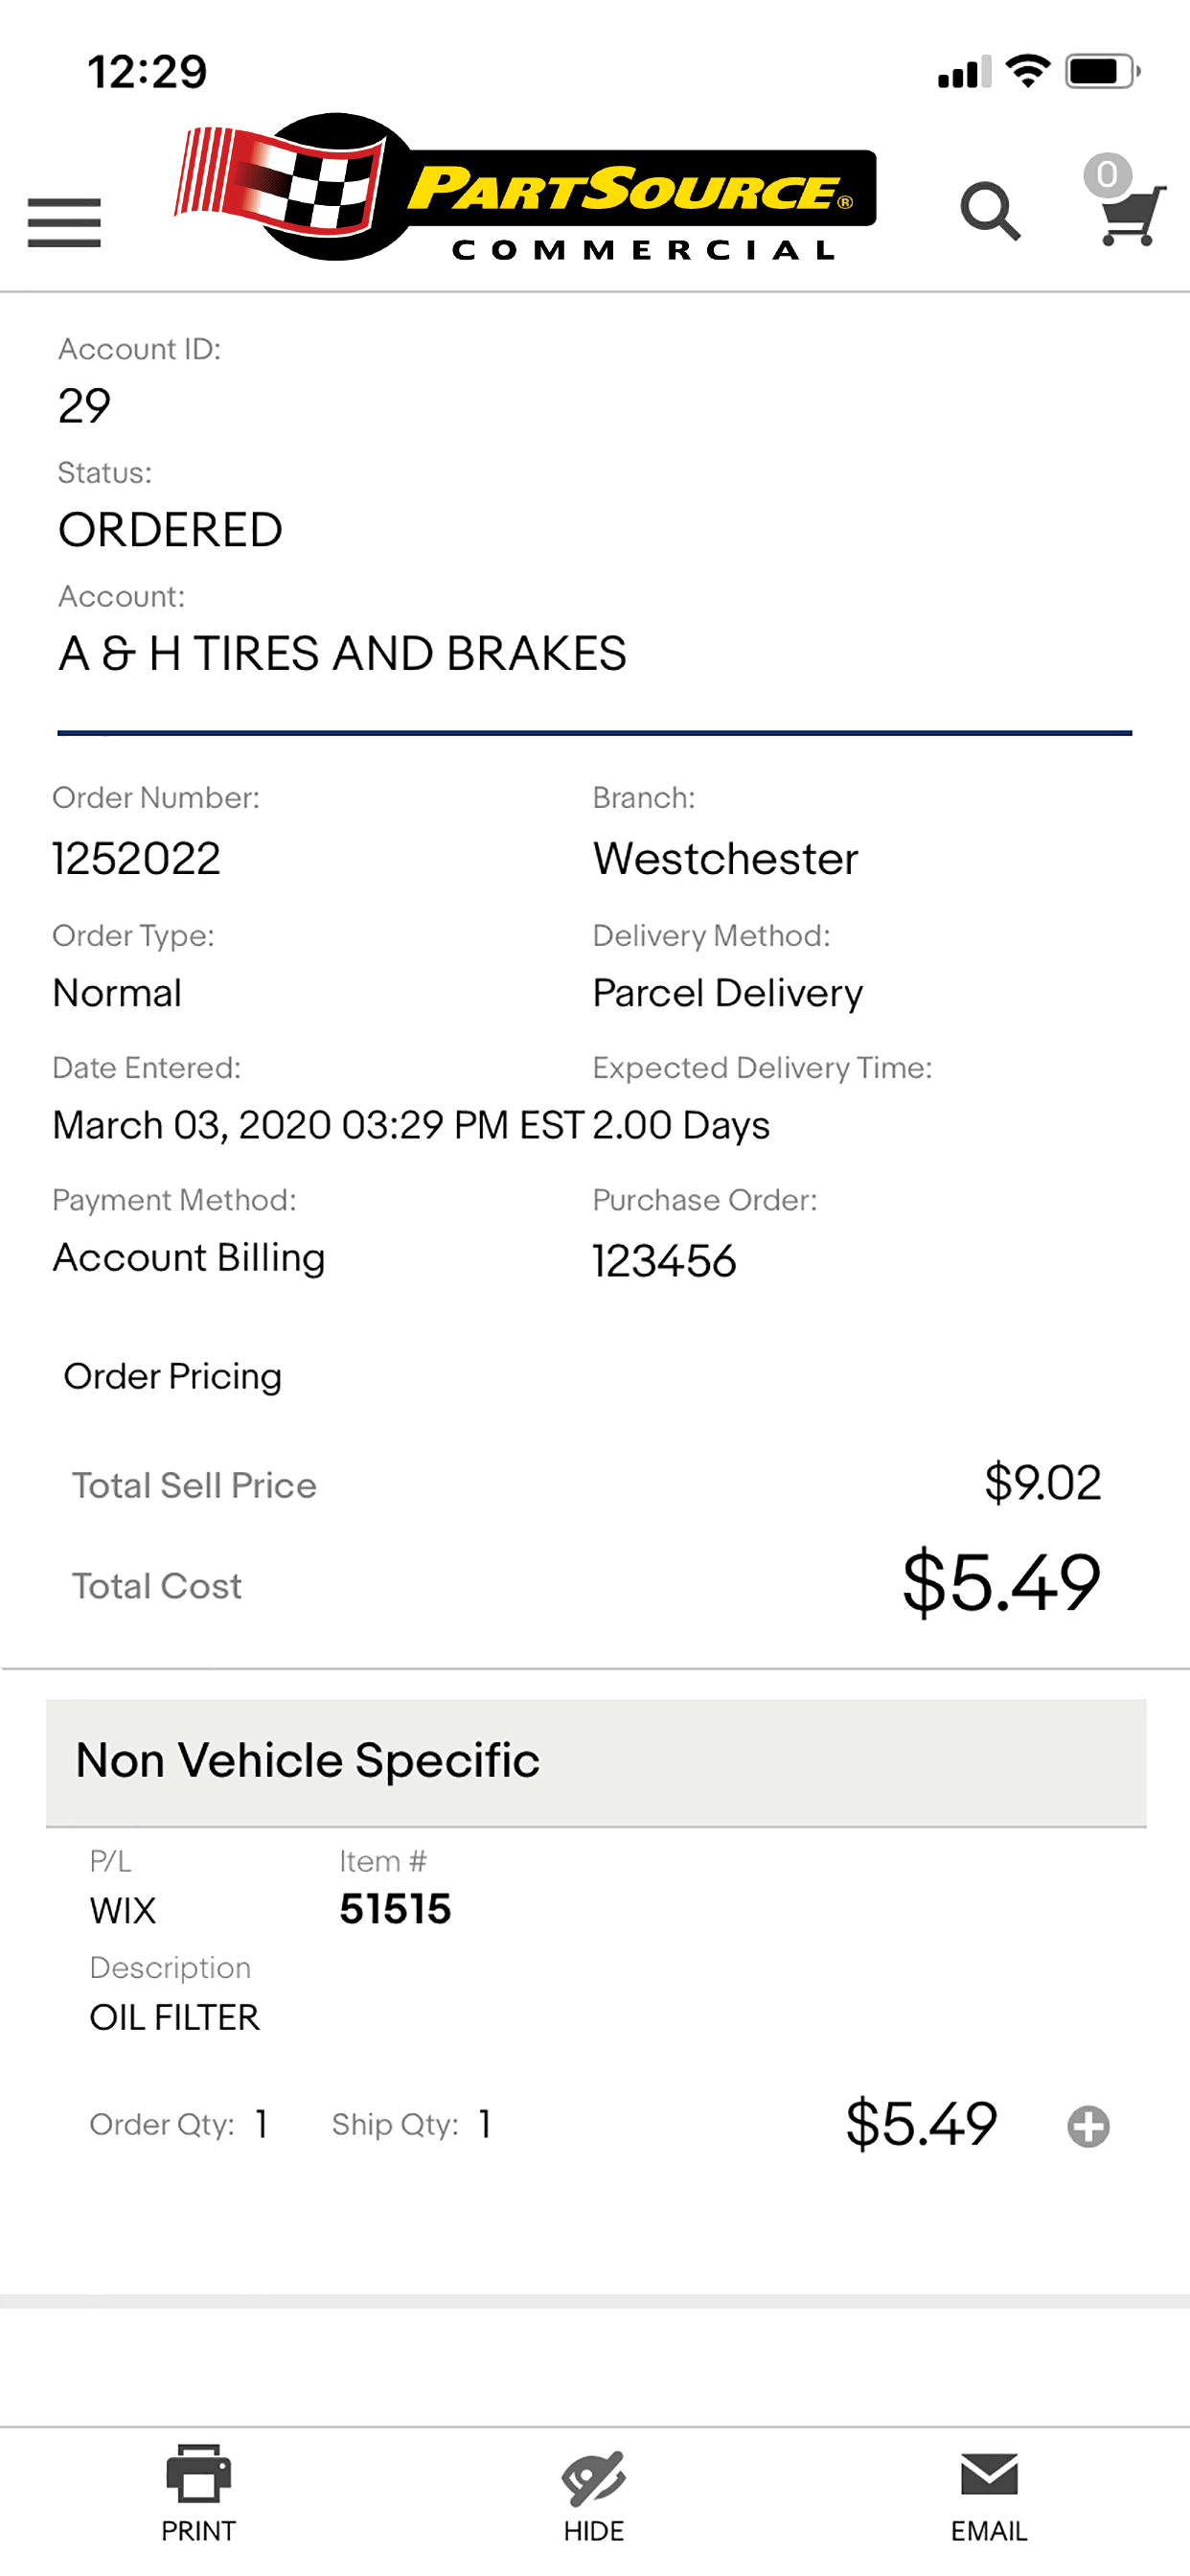The width and height of the screenshot is (1190, 2576).
Task: Tap the battery status indicator
Action: tap(1103, 72)
